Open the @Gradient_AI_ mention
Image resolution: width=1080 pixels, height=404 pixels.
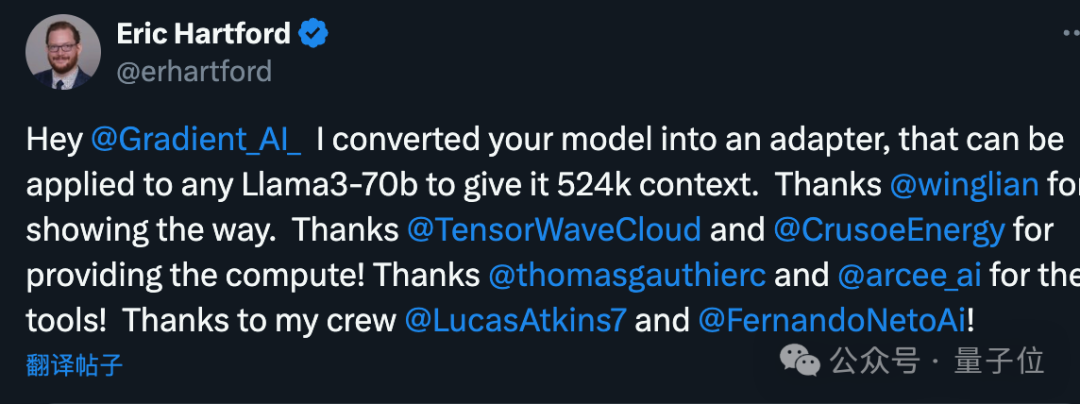[x=196, y=140]
